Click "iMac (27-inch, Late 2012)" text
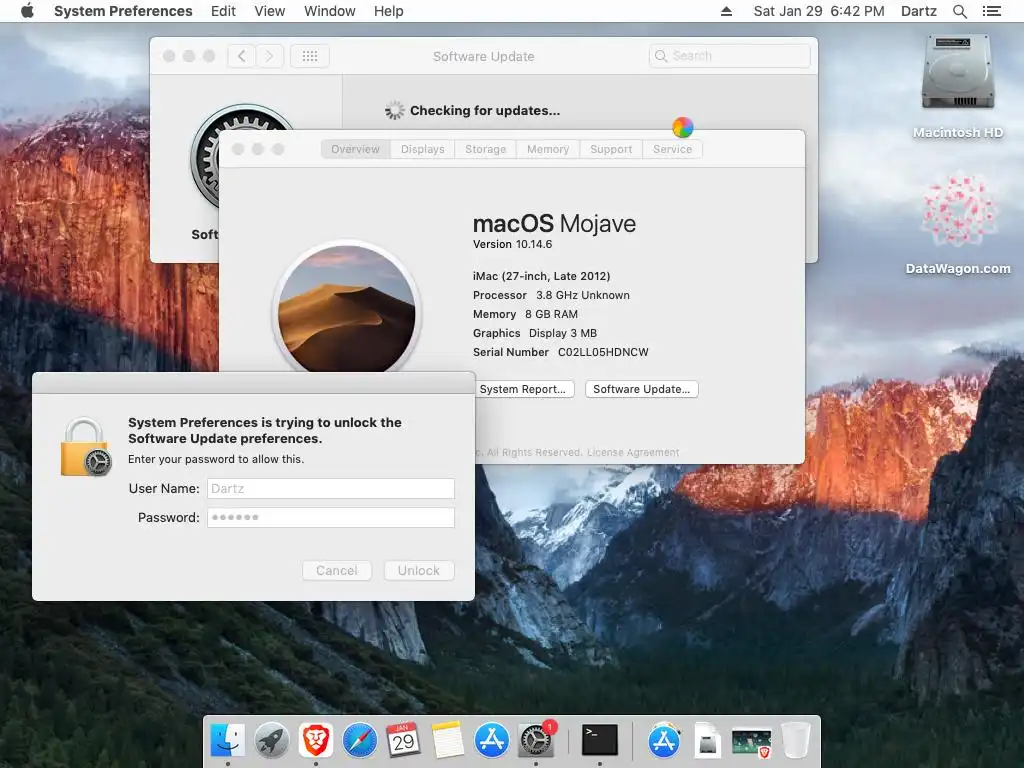This screenshot has width=1024, height=768. (x=541, y=276)
